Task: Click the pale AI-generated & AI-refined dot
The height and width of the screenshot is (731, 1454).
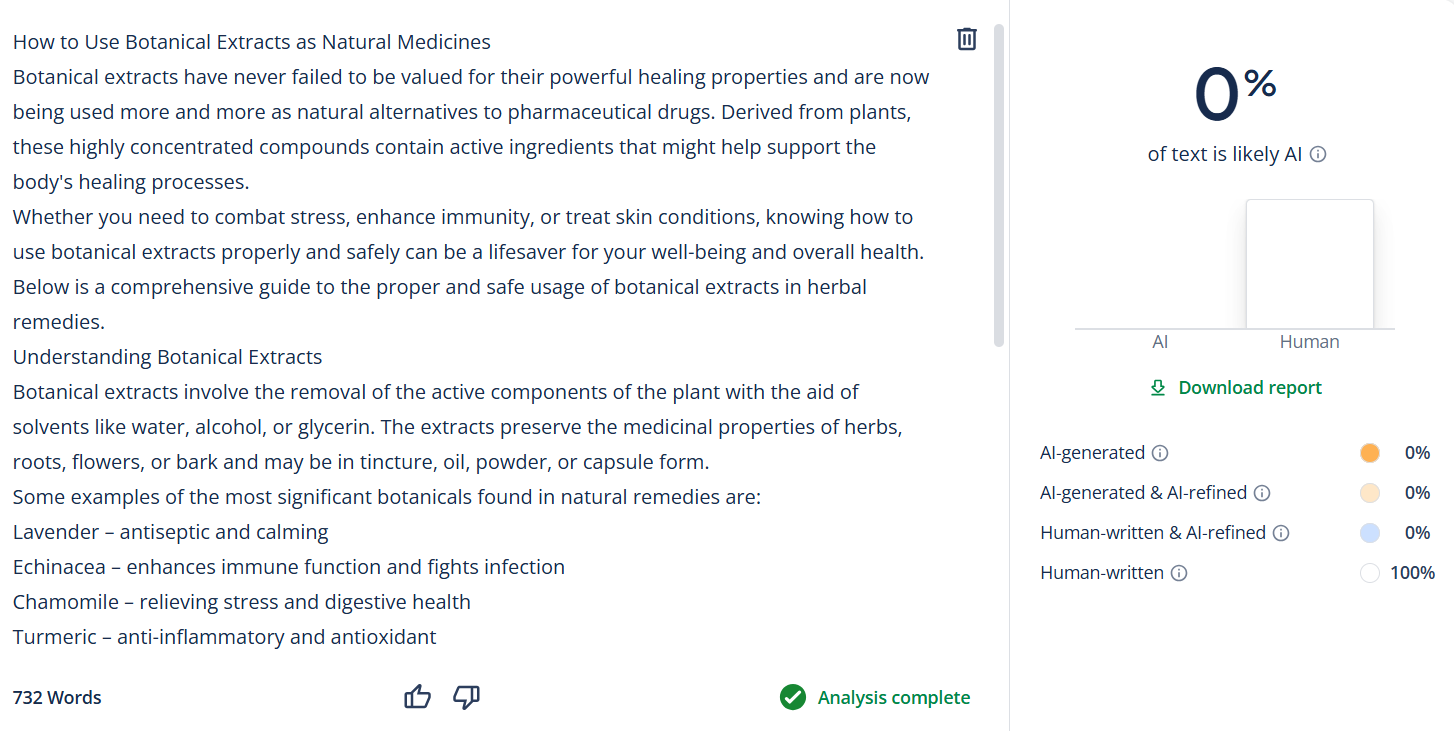Action: pyautogui.click(x=1370, y=493)
